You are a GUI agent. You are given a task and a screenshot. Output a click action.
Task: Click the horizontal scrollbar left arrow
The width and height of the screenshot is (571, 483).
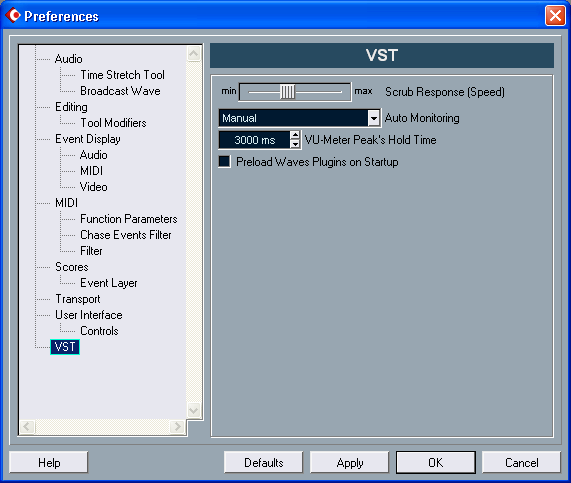tap(27, 426)
